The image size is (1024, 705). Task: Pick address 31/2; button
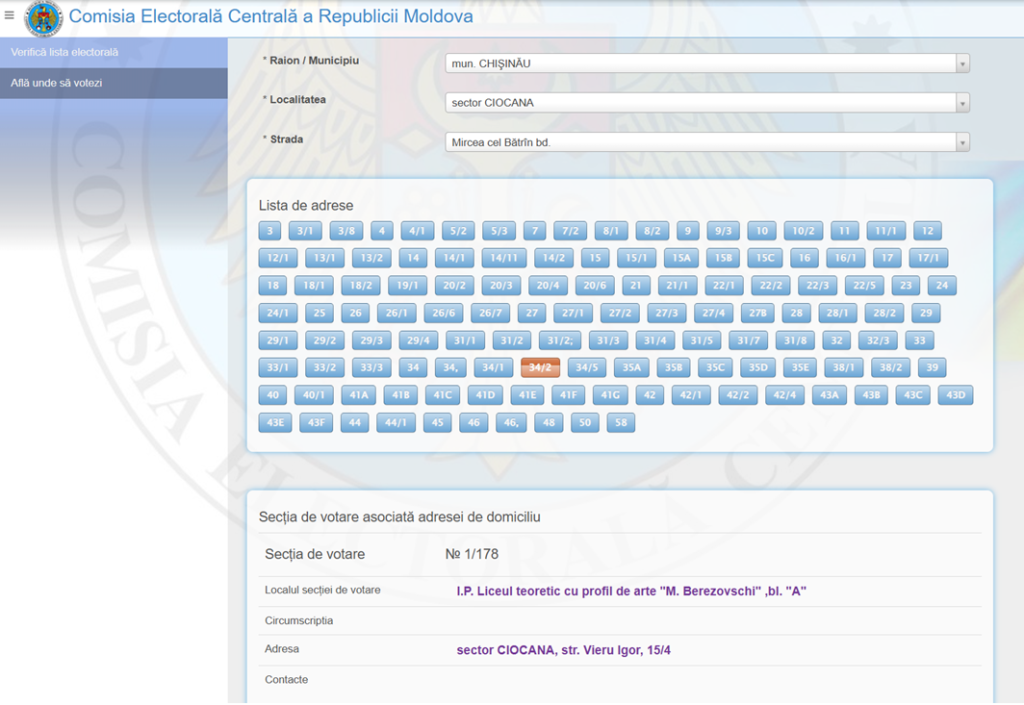(560, 341)
